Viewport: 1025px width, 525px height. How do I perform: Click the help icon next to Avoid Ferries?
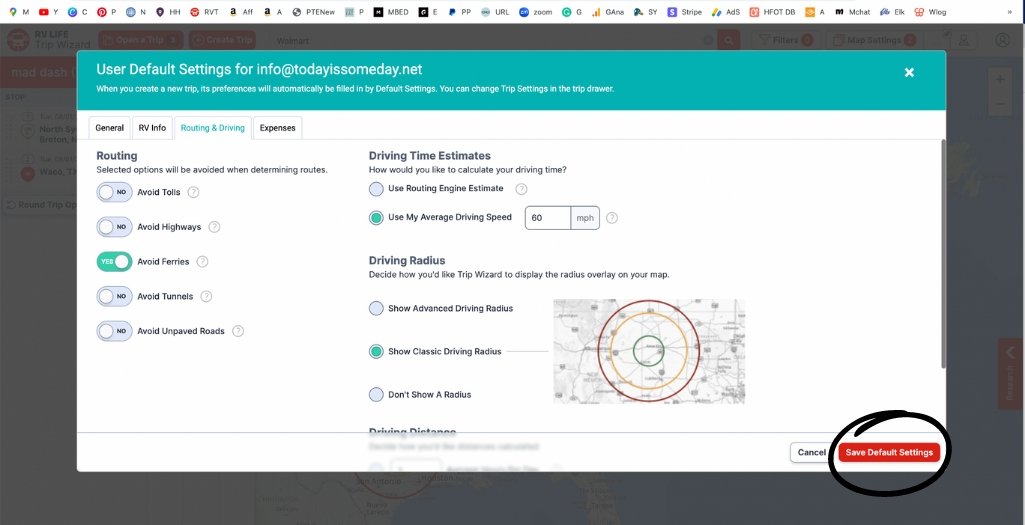[203, 262]
